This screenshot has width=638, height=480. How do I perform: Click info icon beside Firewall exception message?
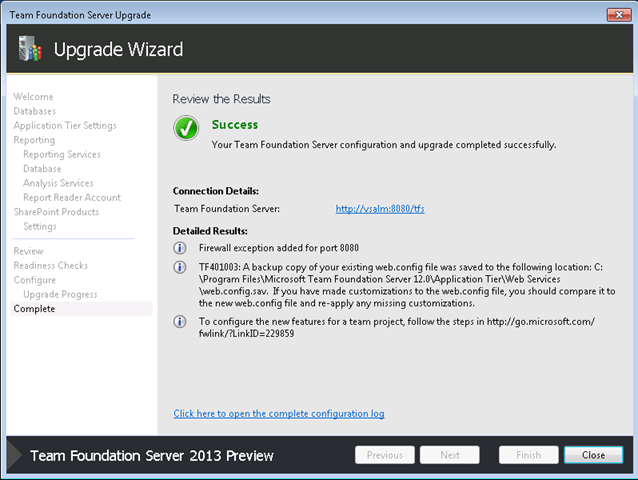tap(180, 248)
